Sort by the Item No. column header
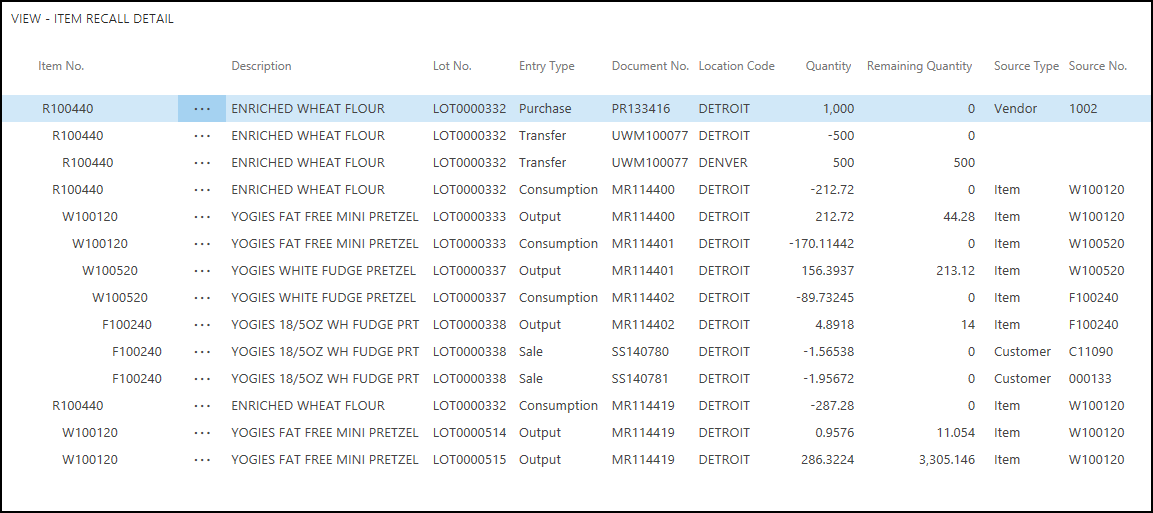 (x=61, y=66)
